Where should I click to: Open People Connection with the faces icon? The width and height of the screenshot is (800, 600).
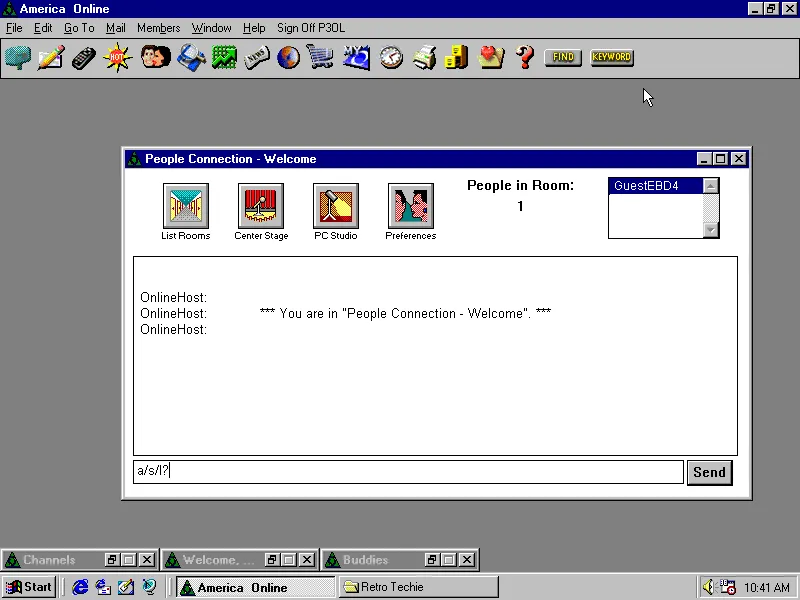tap(152, 58)
